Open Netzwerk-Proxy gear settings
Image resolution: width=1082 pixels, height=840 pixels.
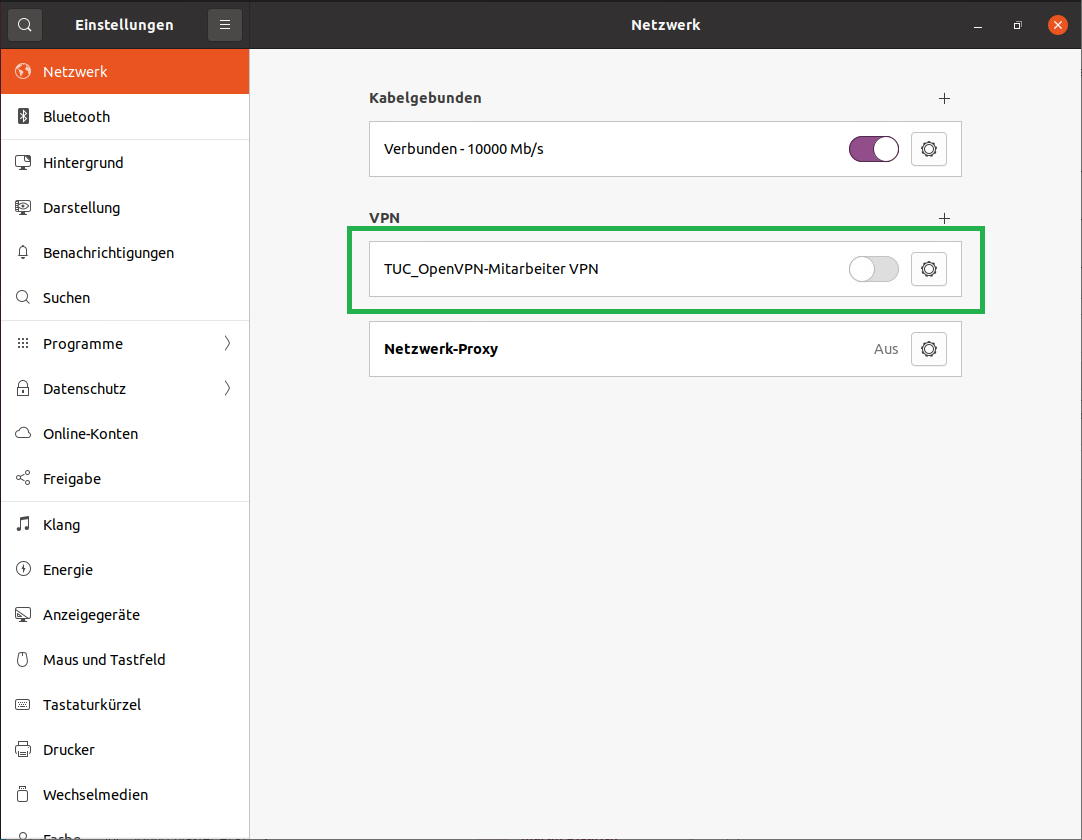coord(928,349)
